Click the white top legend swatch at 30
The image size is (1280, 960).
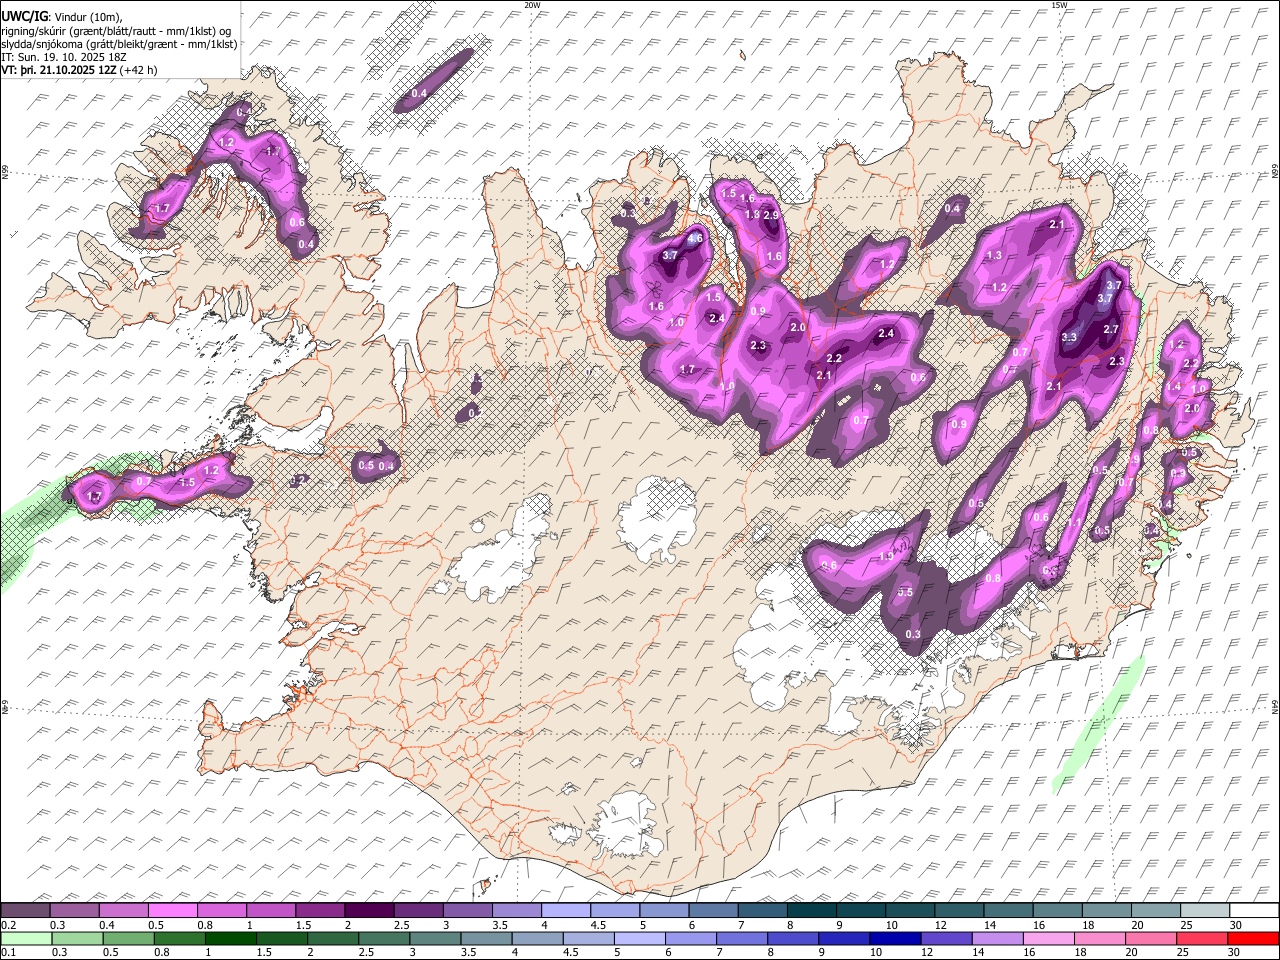point(1252,911)
